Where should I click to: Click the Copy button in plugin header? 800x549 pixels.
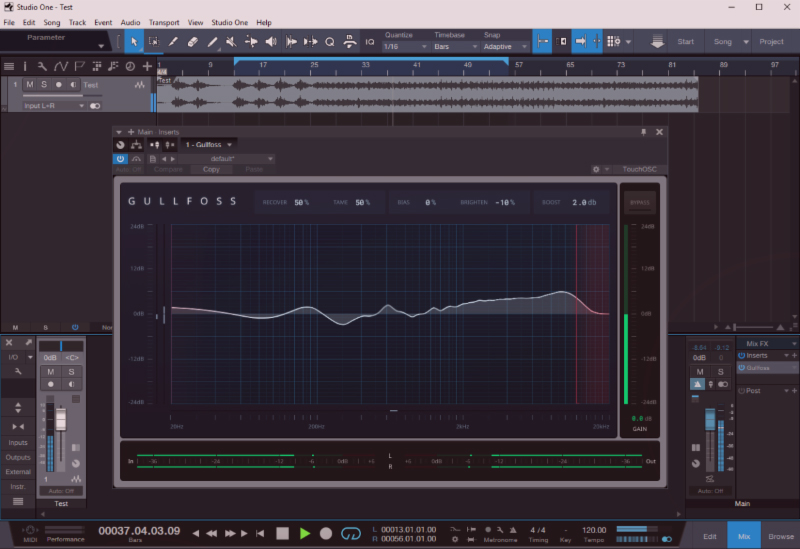point(211,170)
